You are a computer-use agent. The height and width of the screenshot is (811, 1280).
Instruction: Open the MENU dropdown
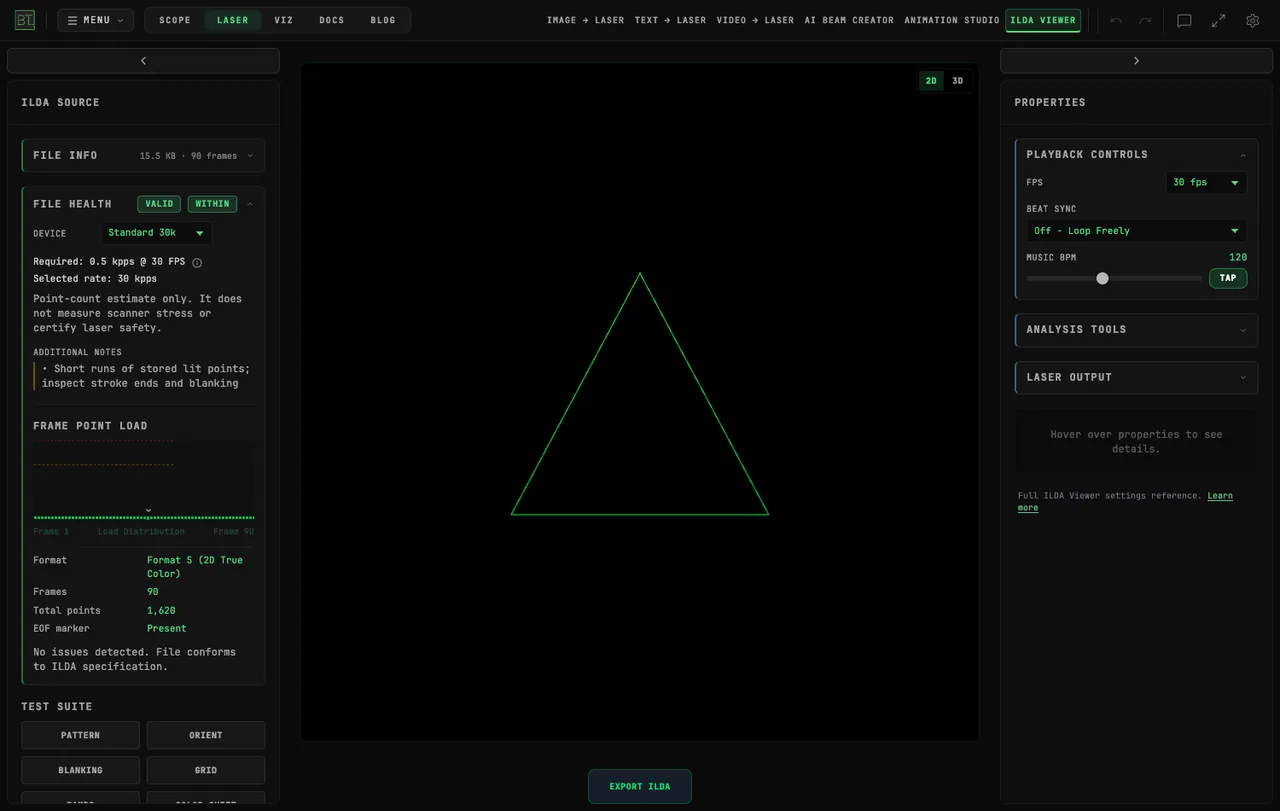click(95, 20)
